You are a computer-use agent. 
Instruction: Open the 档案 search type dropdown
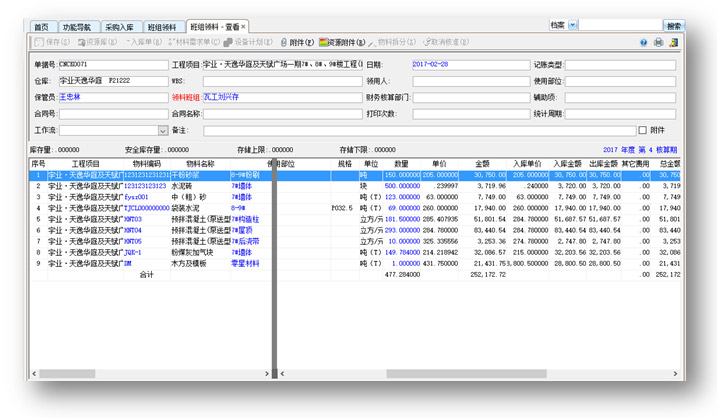click(x=573, y=25)
